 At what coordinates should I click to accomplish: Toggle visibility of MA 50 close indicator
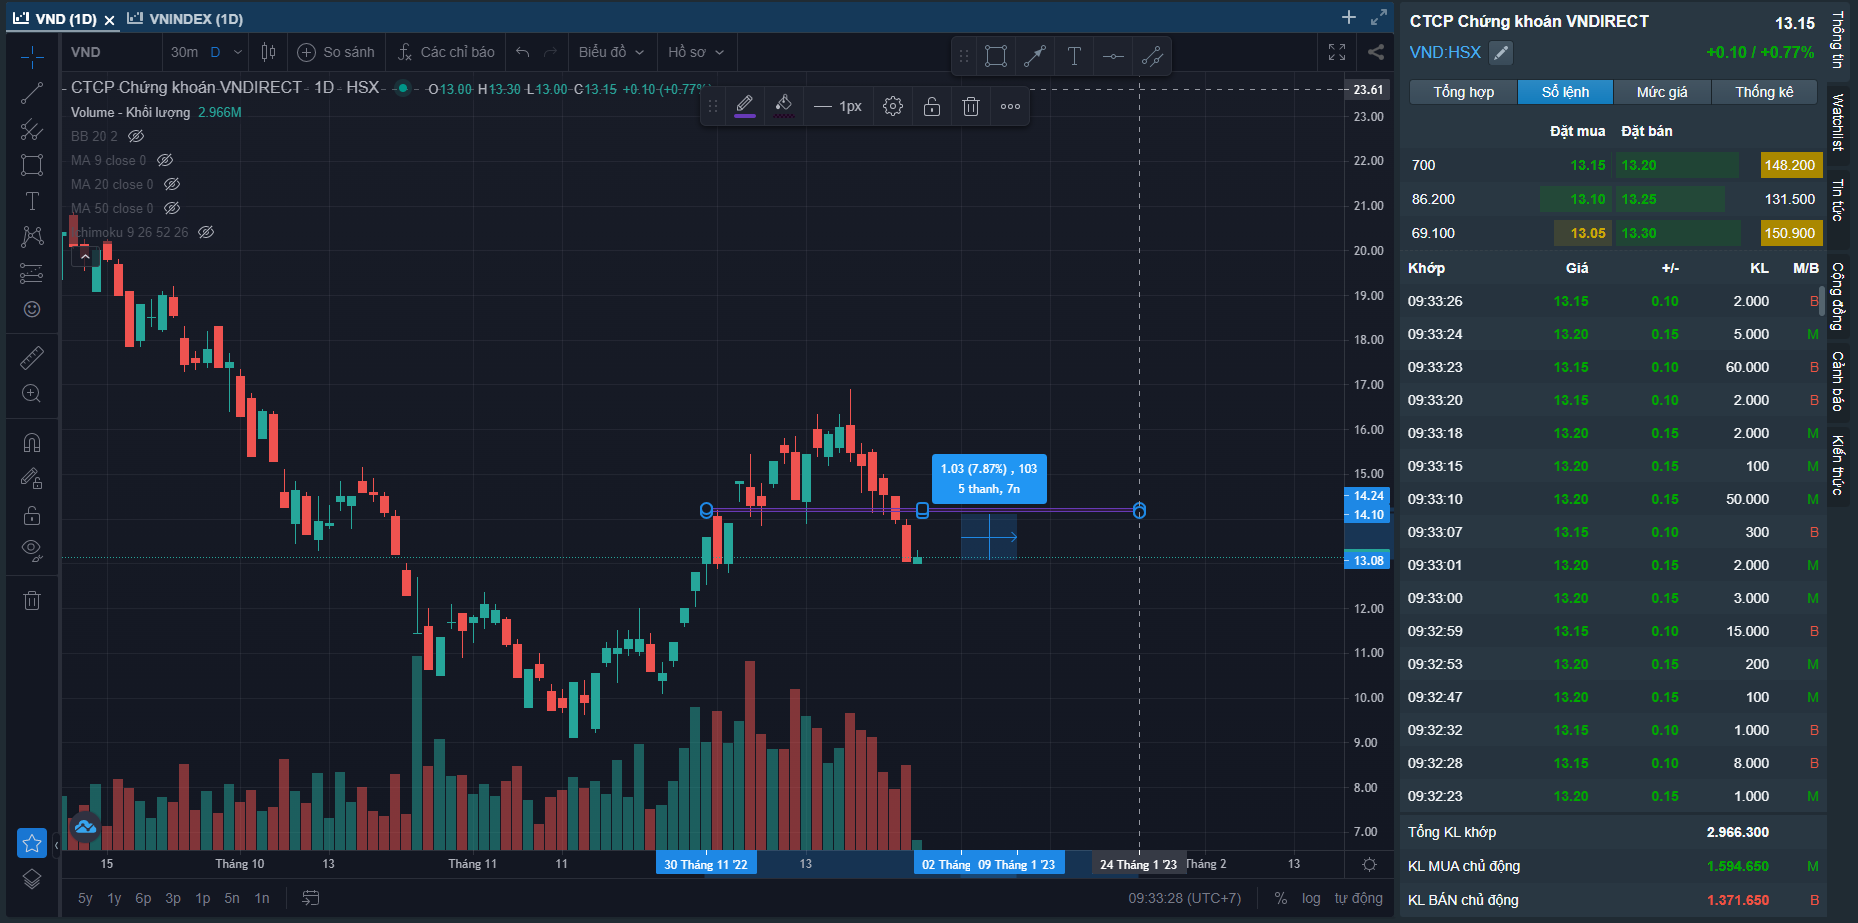pos(172,208)
